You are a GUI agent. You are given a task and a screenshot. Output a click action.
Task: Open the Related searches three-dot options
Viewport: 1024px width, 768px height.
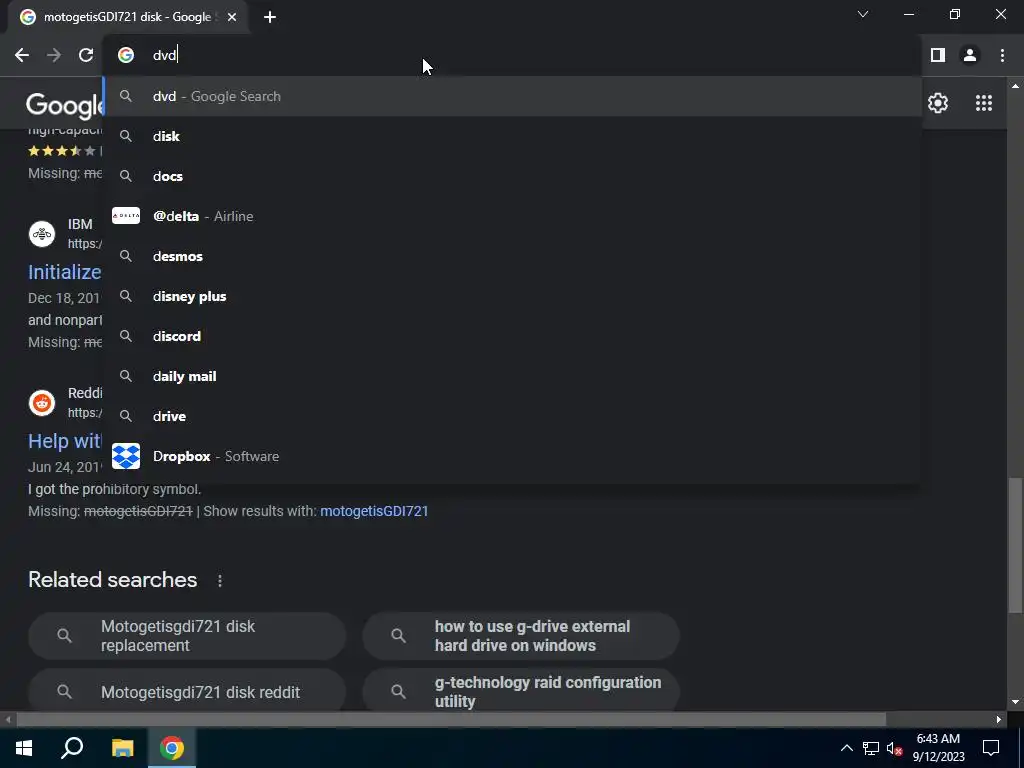tap(220, 581)
